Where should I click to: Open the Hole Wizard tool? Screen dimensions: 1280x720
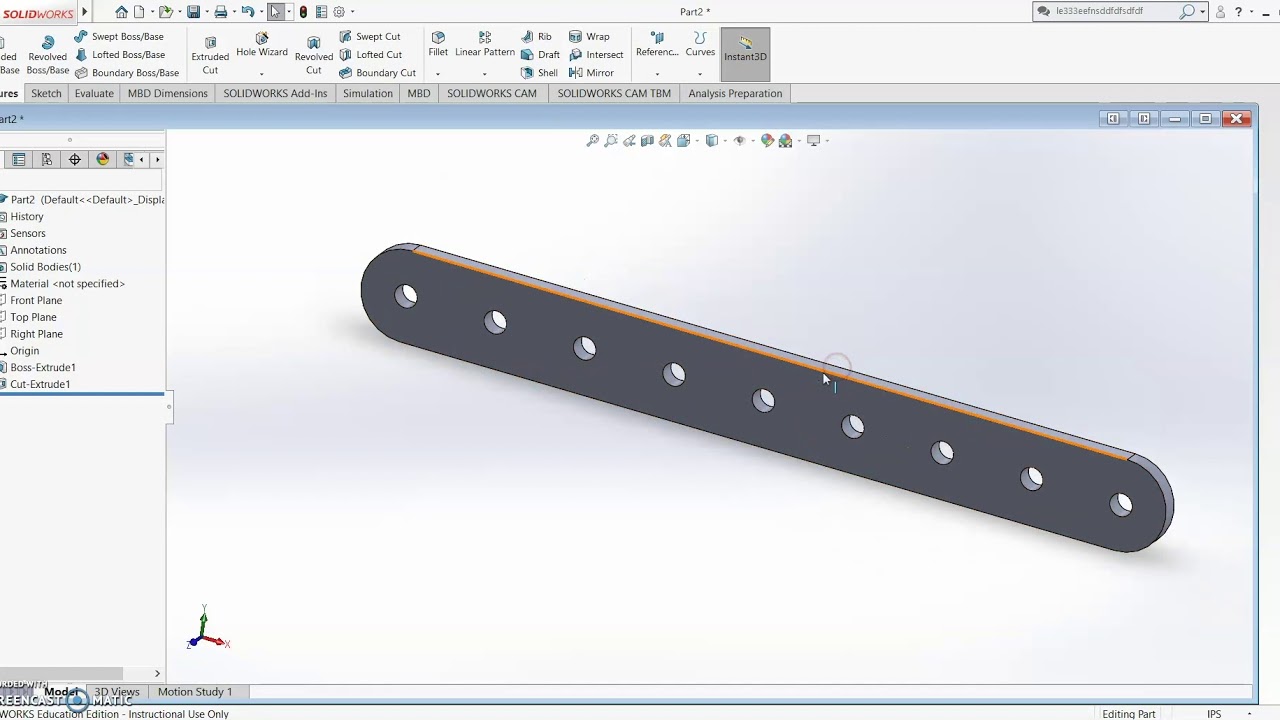tap(261, 45)
